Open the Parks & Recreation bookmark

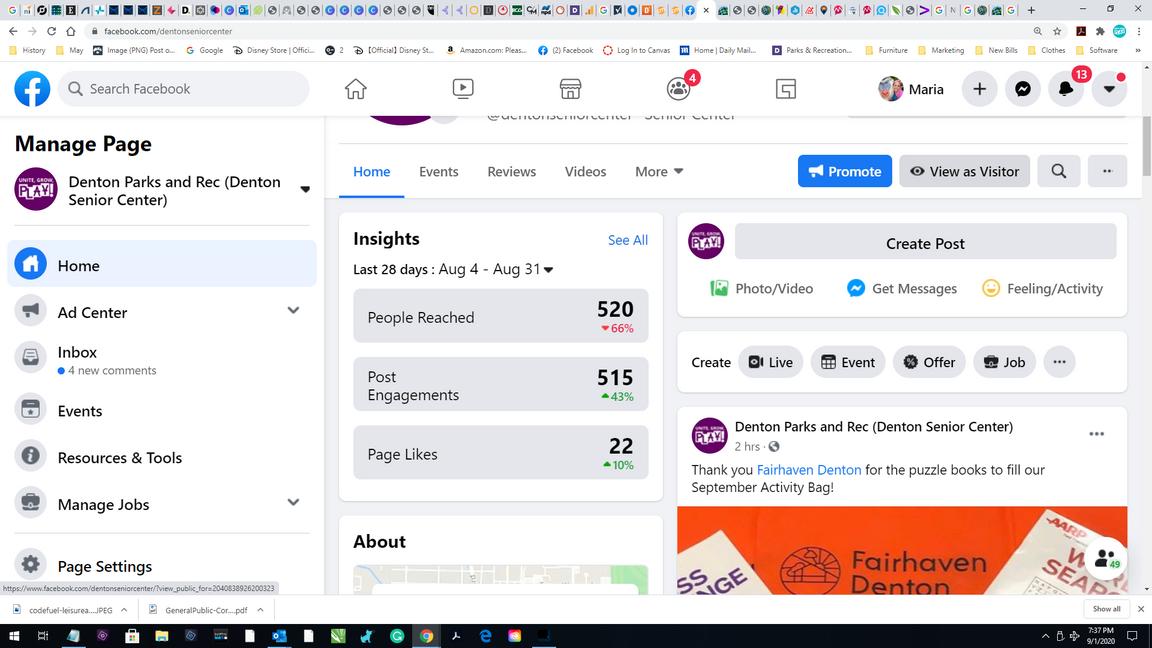[812, 50]
